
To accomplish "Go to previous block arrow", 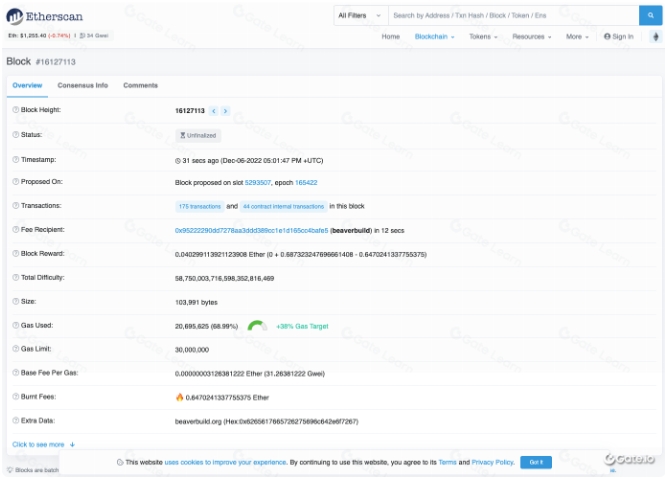I will tap(214, 111).
